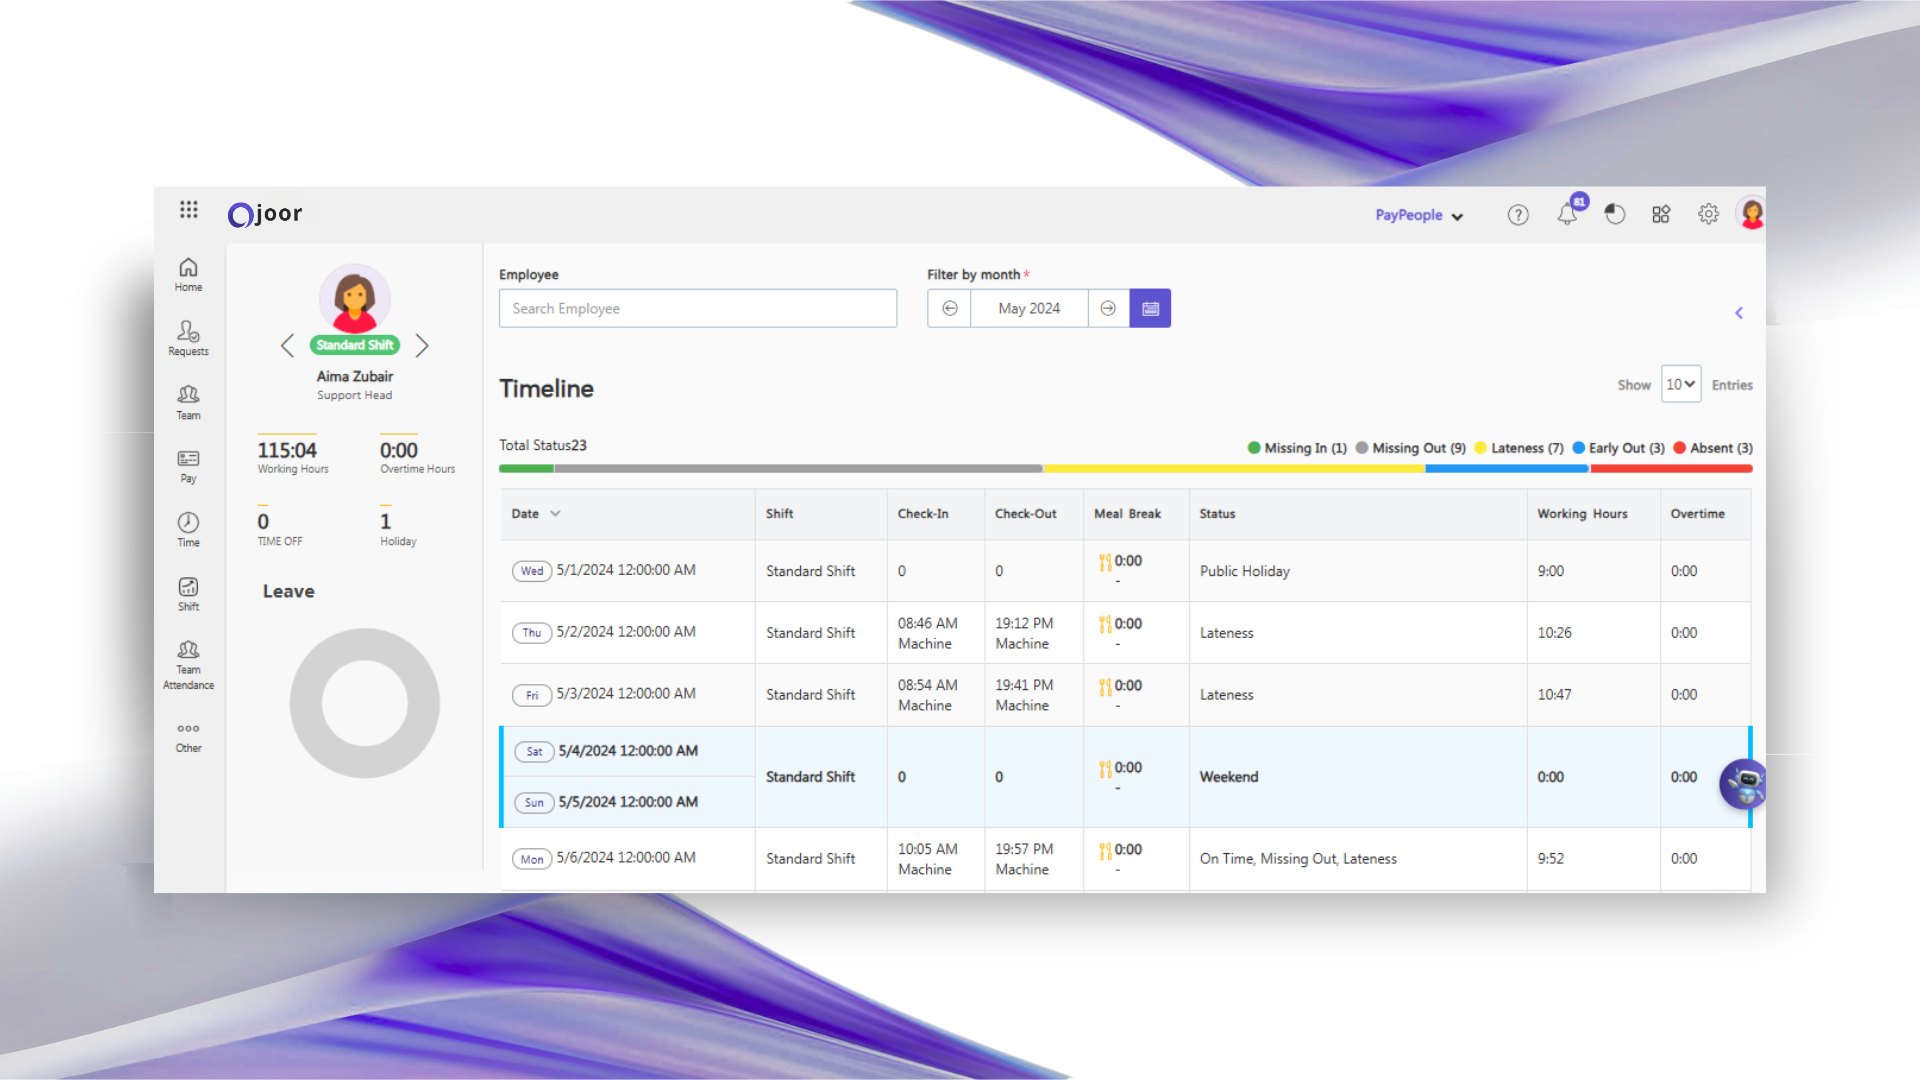Viewport: 1920px width, 1080px height.
Task: Open the Show entries dropdown
Action: [1680, 384]
